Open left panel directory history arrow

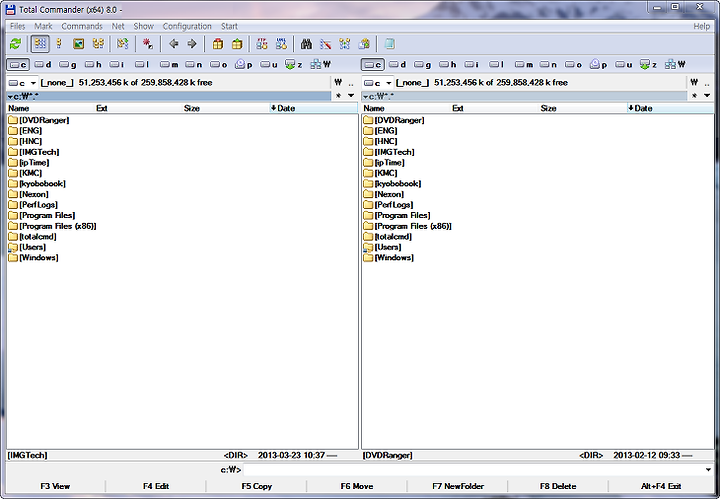pos(351,96)
